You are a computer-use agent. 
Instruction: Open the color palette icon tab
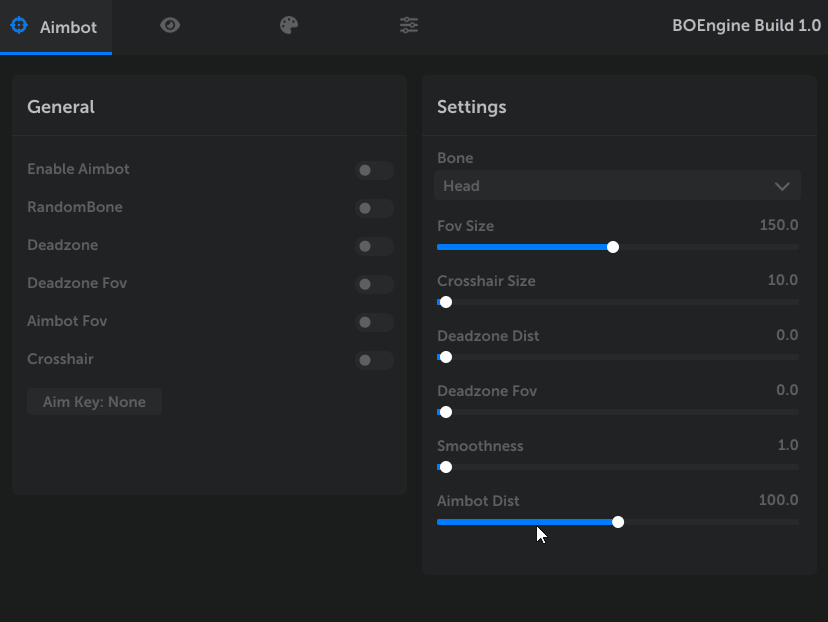[x=289, y=26]
